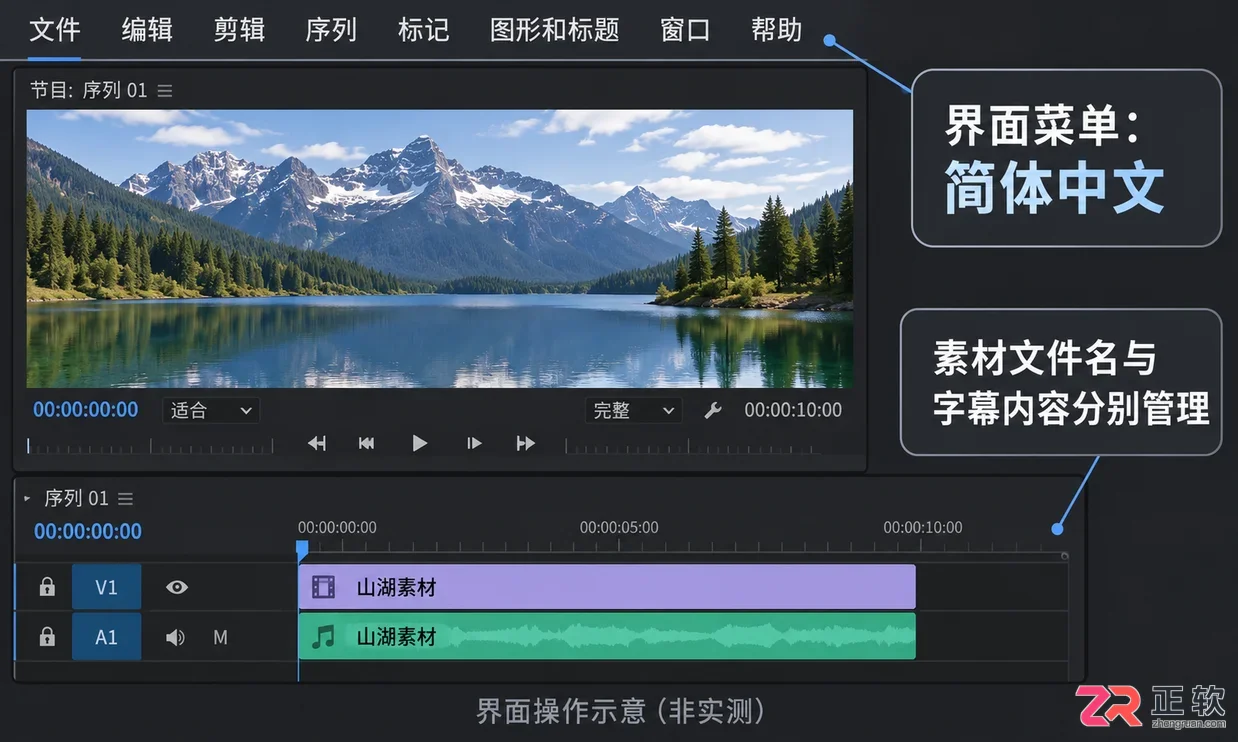Click the 节目: 序列 01 panel title

tap(89, 90)
